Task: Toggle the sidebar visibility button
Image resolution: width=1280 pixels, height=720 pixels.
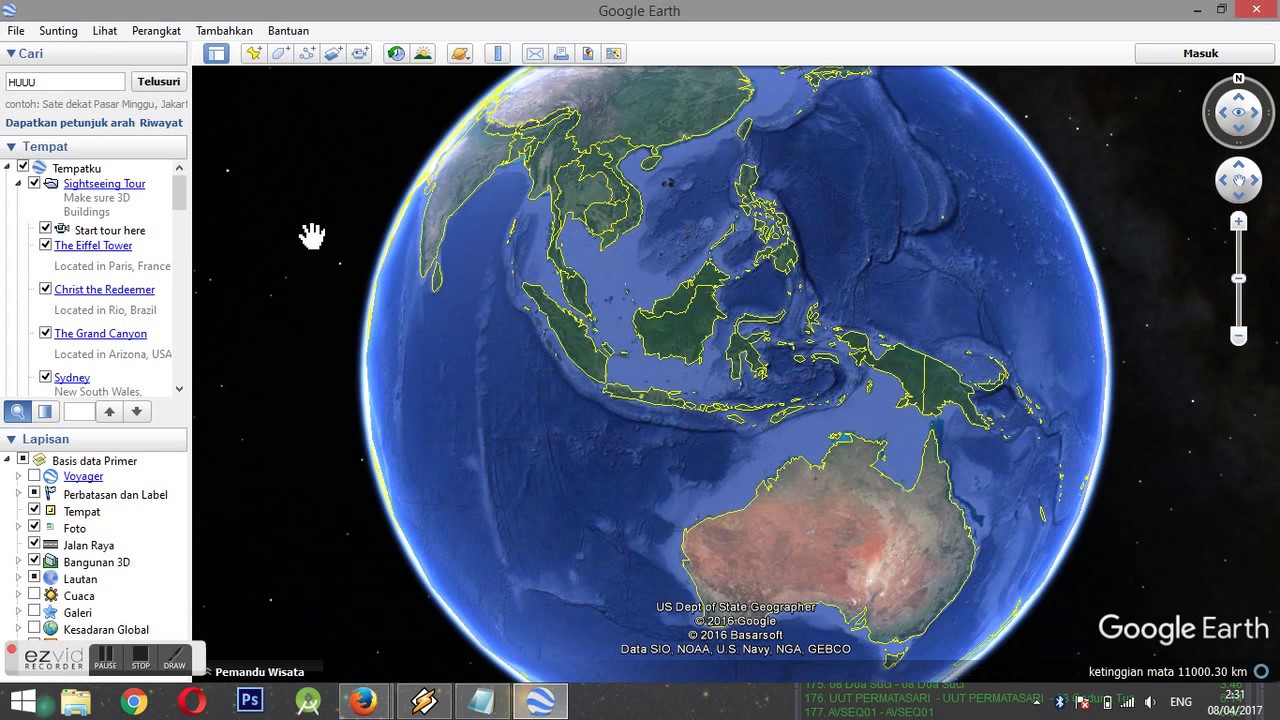Action: click(x=216, y=54)
